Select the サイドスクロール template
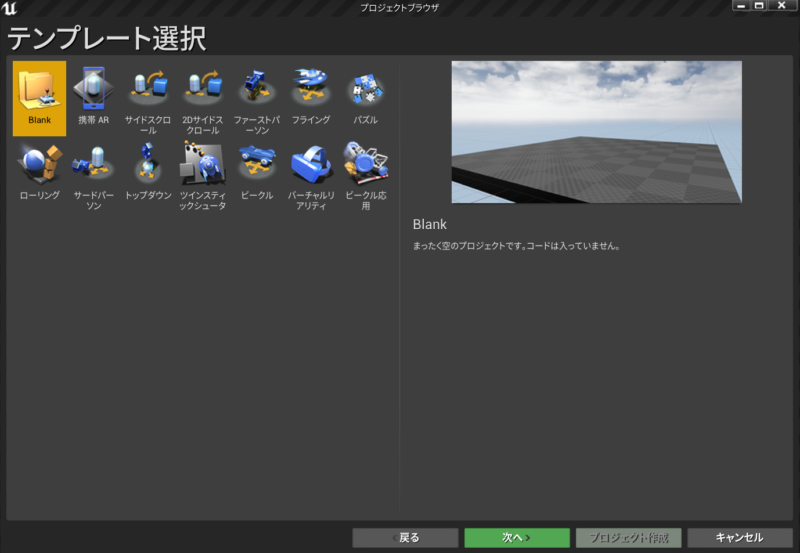Image resolution: width=800 pixels, height=553 pixels. 148,98
